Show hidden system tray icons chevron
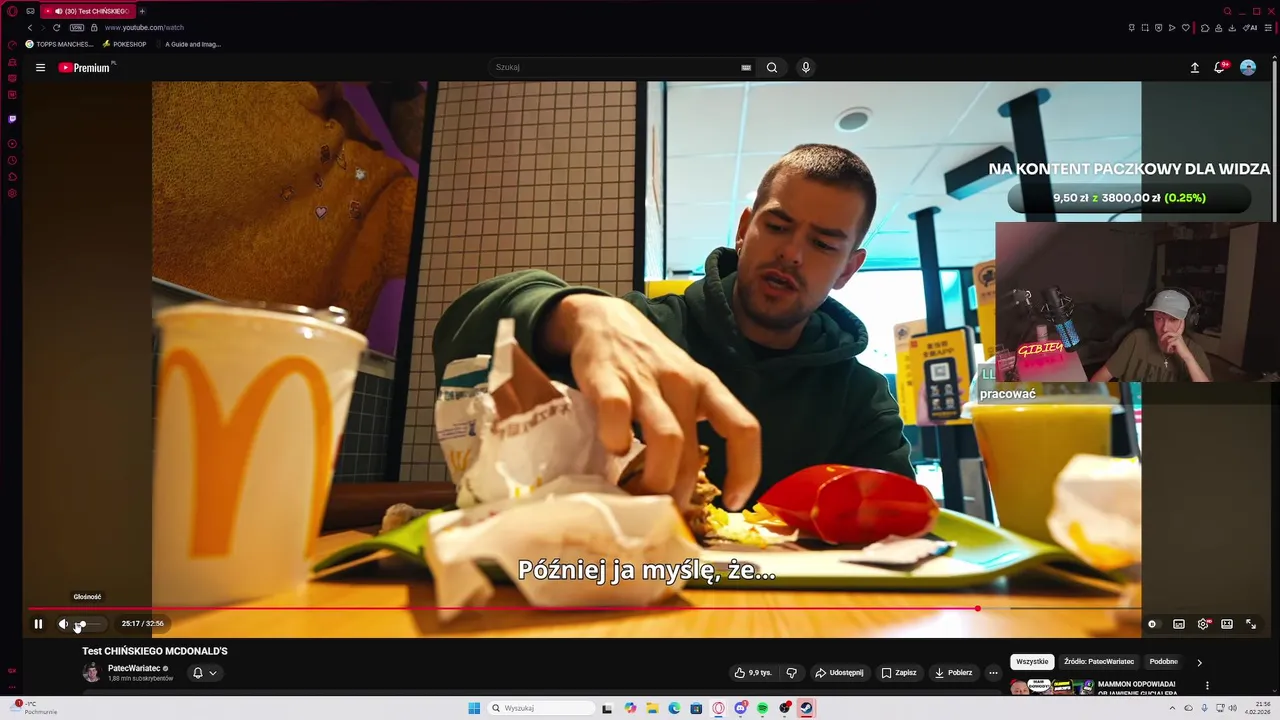Viewport: 1280px width, 720px height. (1173, 708)
